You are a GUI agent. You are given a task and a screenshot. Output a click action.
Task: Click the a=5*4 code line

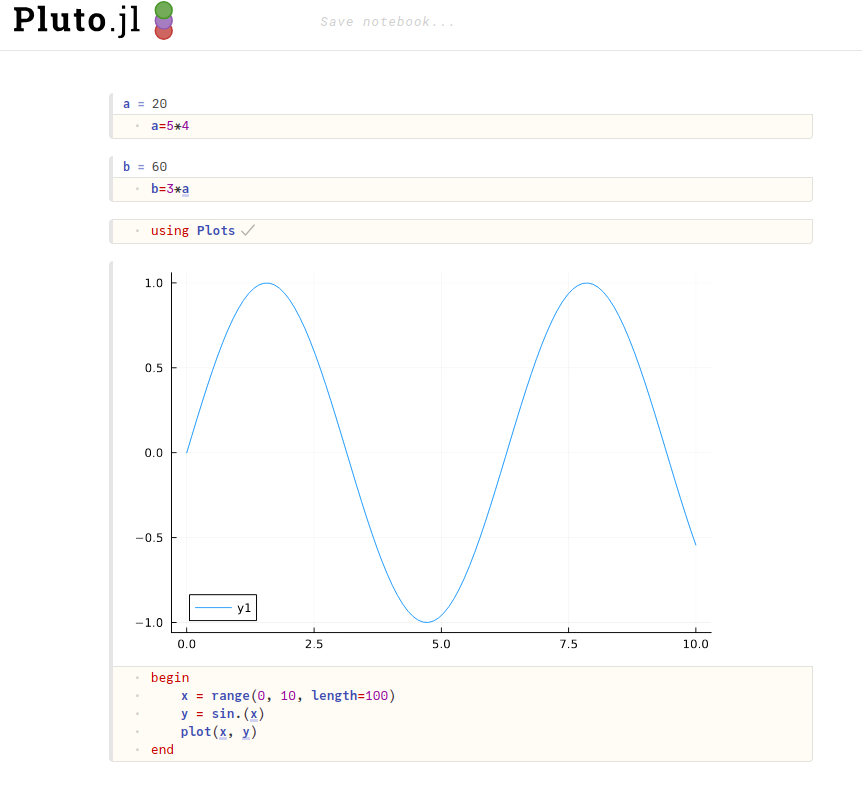coord(170,126)
